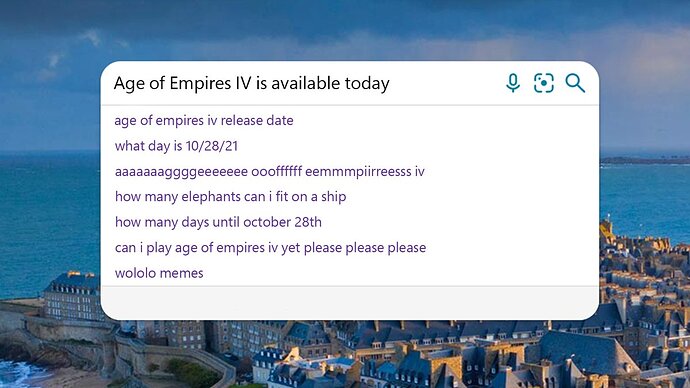
Task: Click the large stone building beside the seawall
Action: point(73,296)
